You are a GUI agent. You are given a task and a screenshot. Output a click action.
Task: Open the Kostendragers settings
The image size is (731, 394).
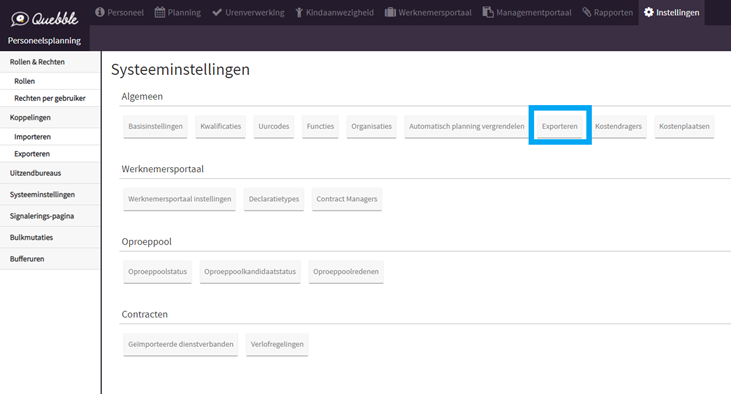(618, 126)
